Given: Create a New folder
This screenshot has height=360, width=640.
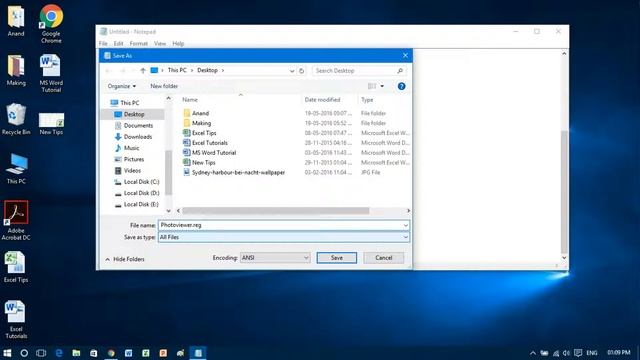Looking at the screenshot, I should (164, 86).
